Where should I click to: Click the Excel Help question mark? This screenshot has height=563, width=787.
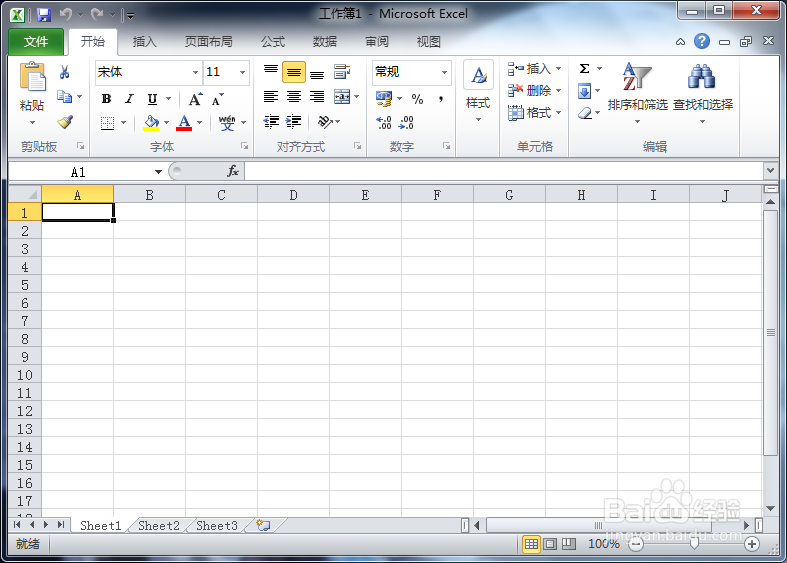click(x=702, y=41)
